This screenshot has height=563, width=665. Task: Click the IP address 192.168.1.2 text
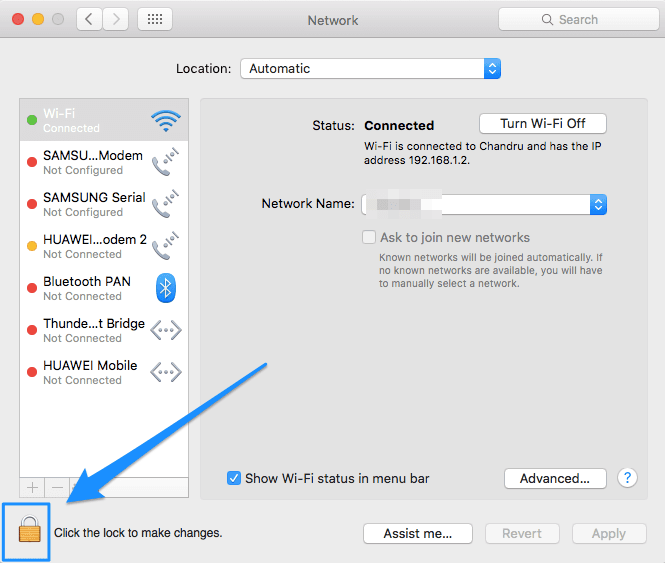[439, 160]
